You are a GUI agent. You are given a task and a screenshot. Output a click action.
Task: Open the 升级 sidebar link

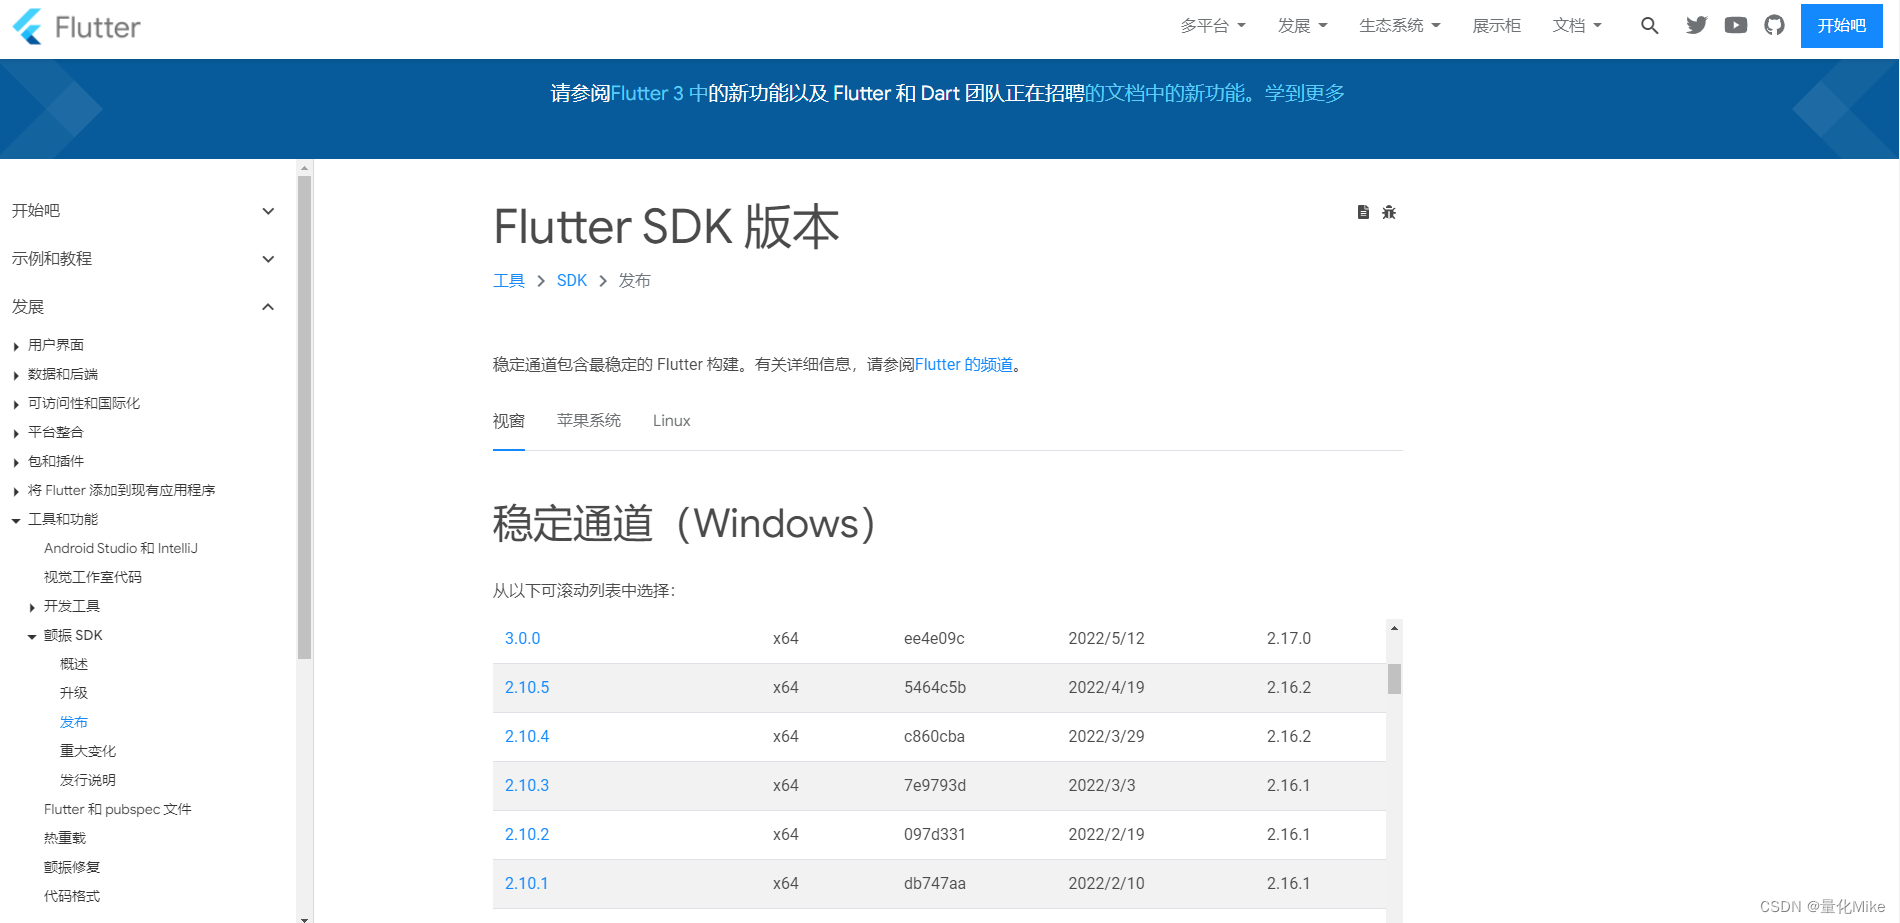coord(74,693)
